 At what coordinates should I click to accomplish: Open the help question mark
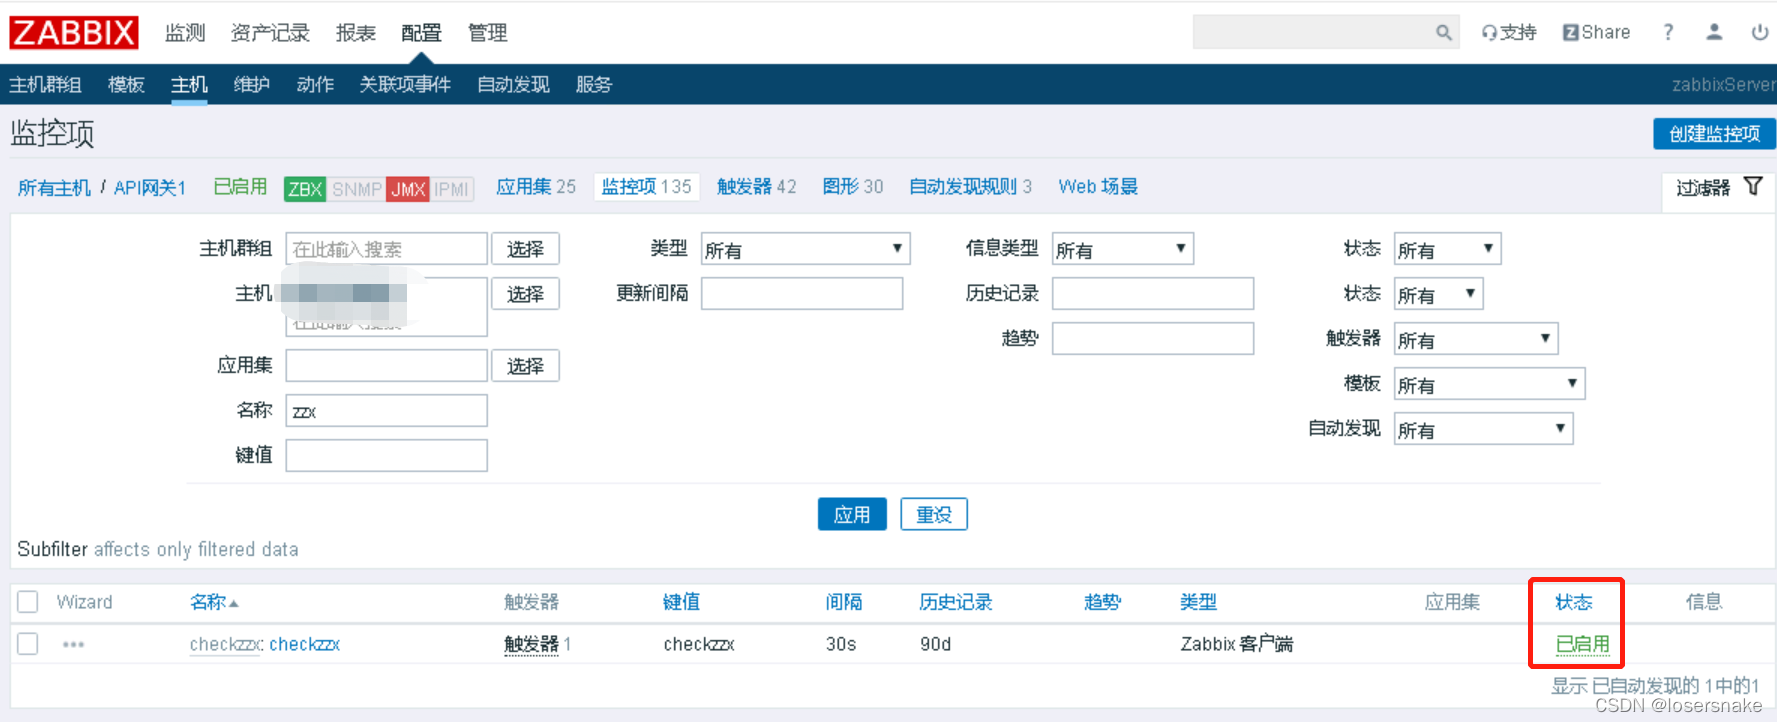tap(1668, 33)
